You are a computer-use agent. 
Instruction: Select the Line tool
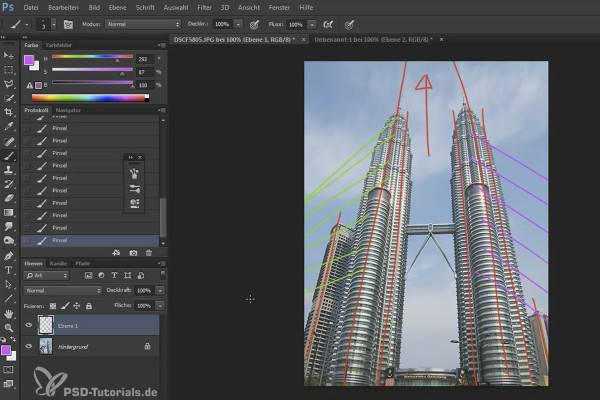8,299
